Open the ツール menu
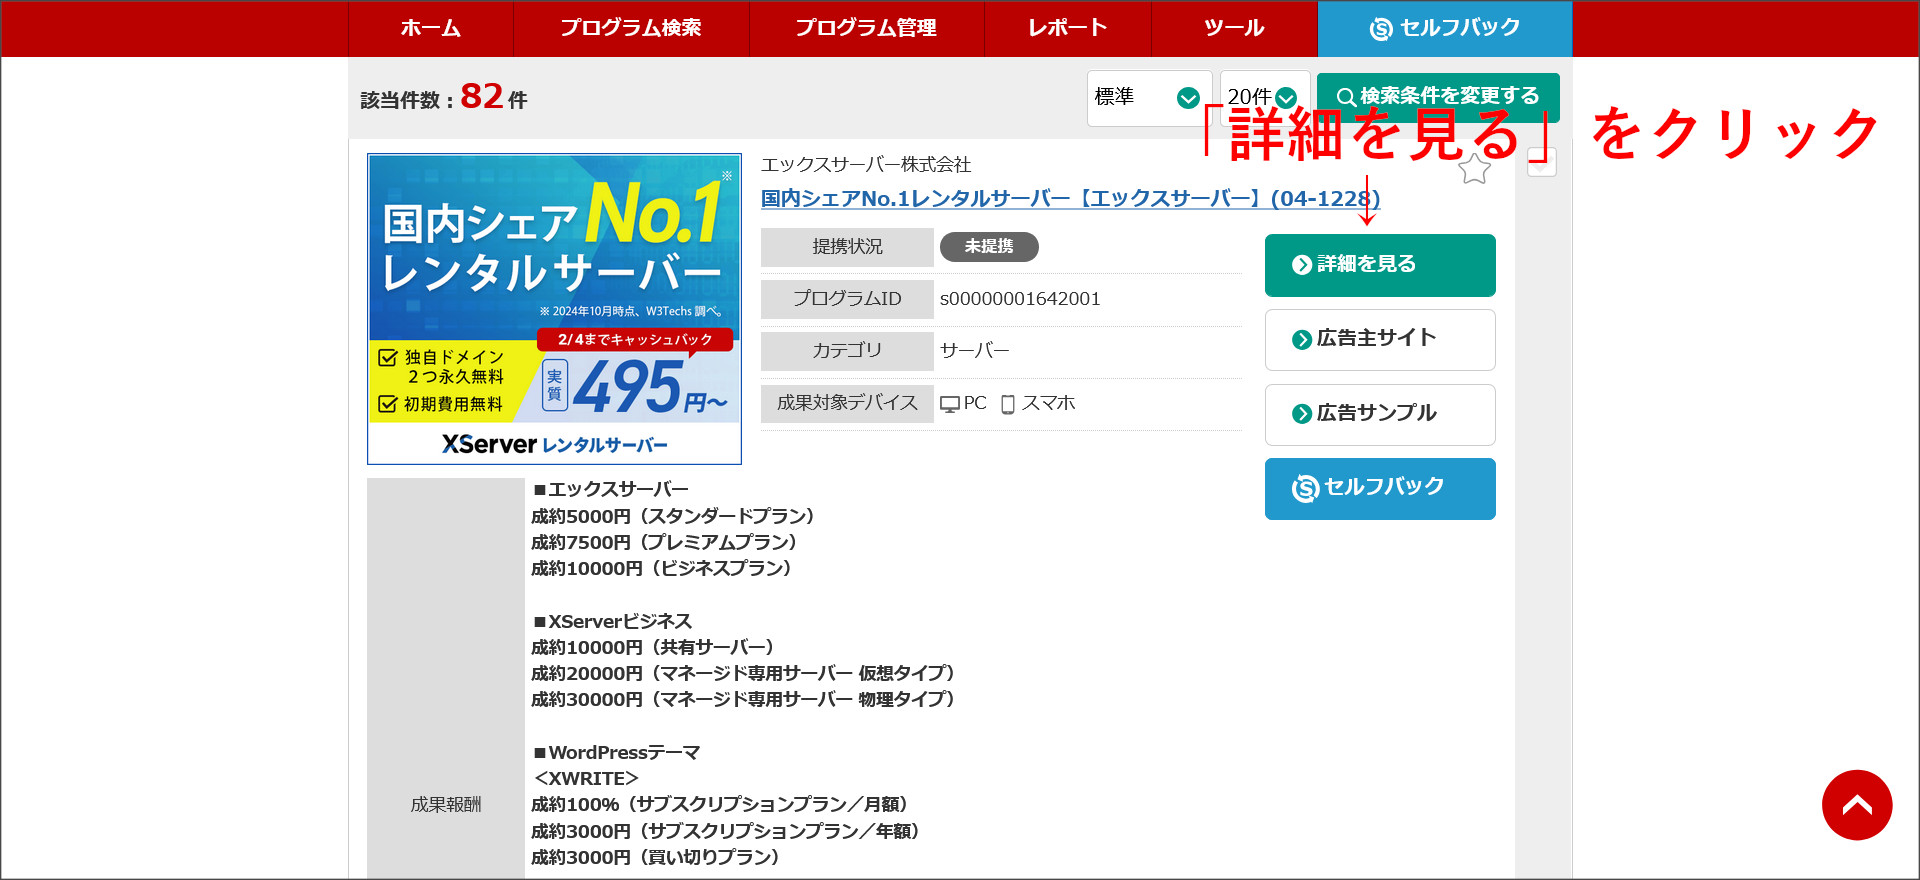 point(1234,28)
